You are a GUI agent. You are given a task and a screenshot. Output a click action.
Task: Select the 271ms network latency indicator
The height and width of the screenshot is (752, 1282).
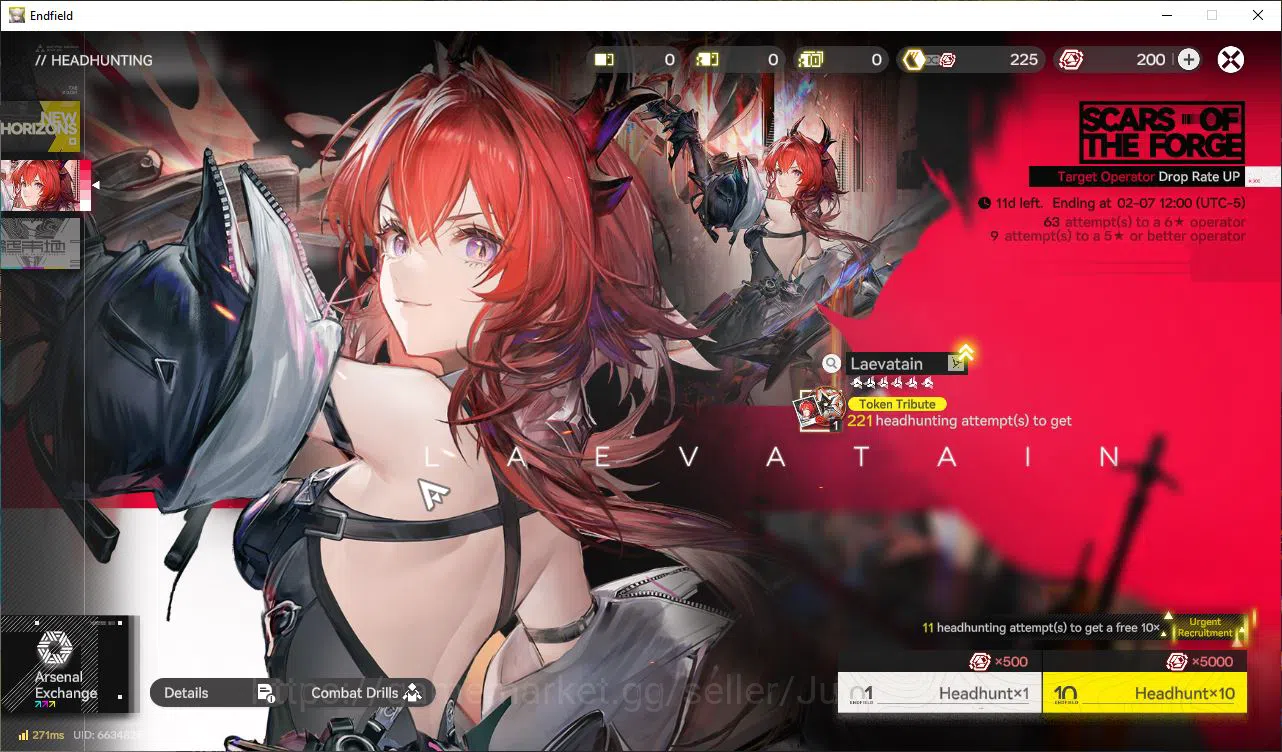point(42,735)
